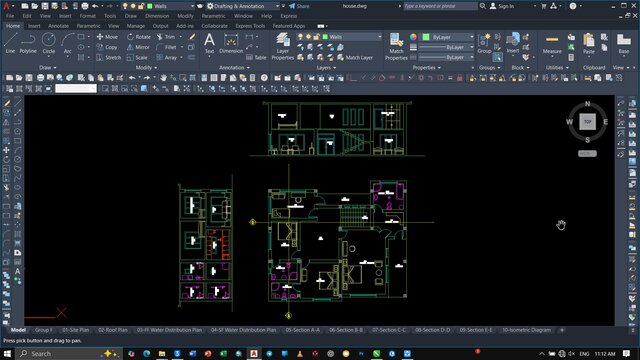
Task: Open the 10-Isometric Diagram layout tab
Action: click(x=526, y=330)
